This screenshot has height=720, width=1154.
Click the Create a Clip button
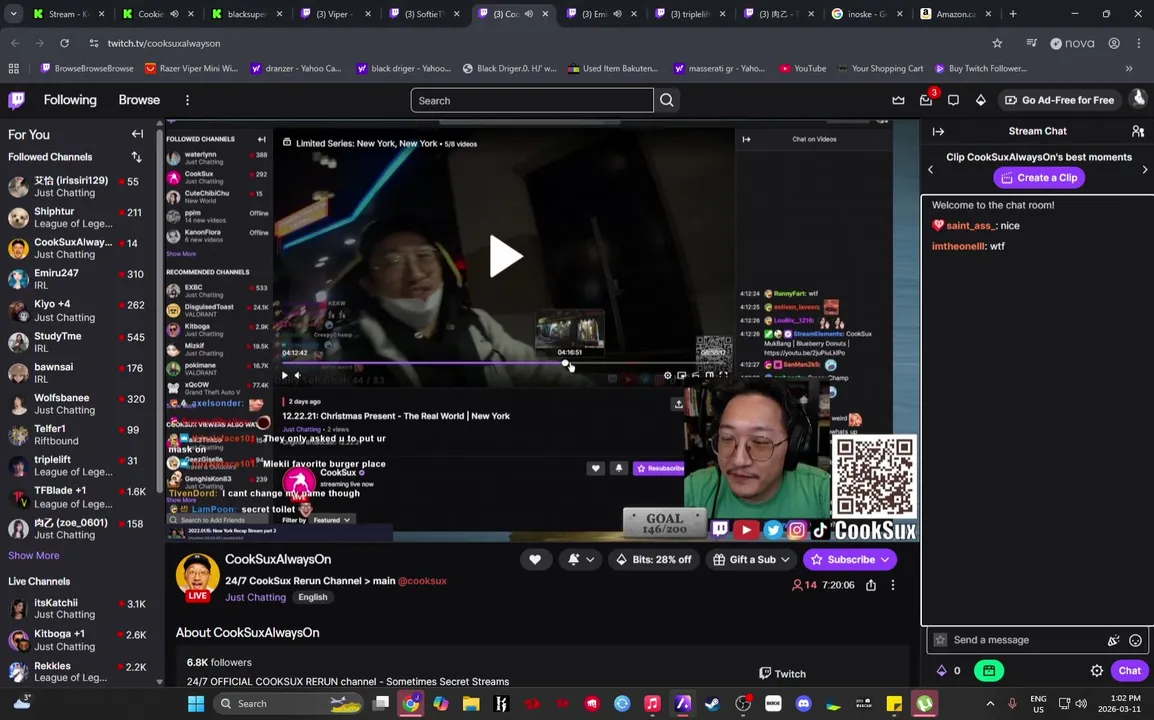(1039, 177)
